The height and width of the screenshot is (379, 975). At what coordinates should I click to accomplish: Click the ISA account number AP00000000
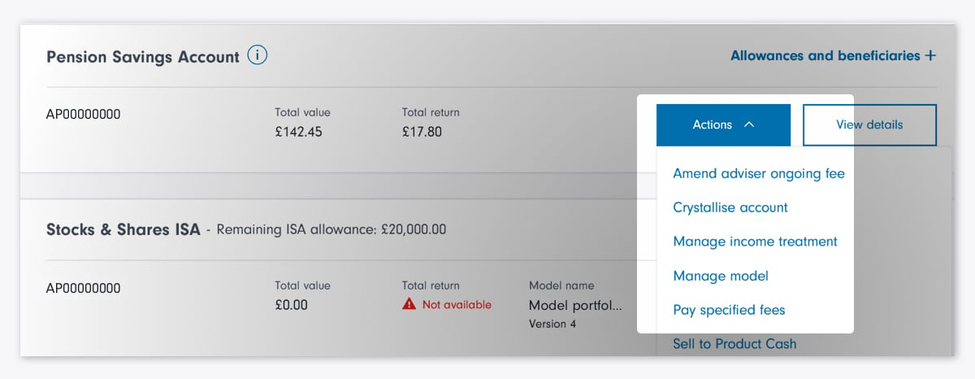83,289
